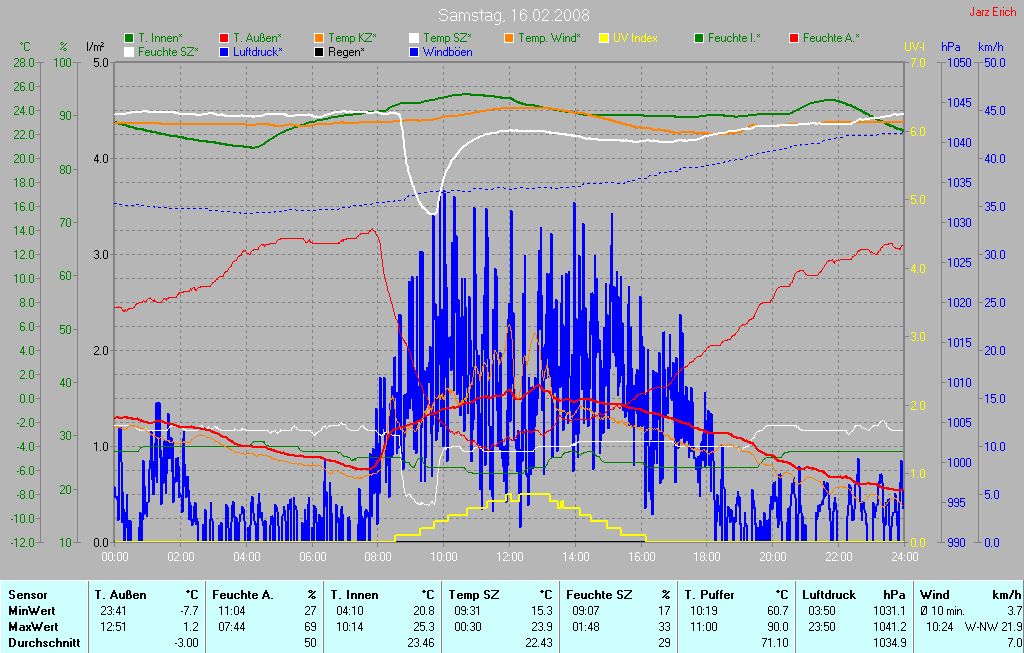Click the chart title Samstag, 16.02.2008
Image resolution: width=1024 pixels, height=653 pixels.
click(x=513, y=15)
